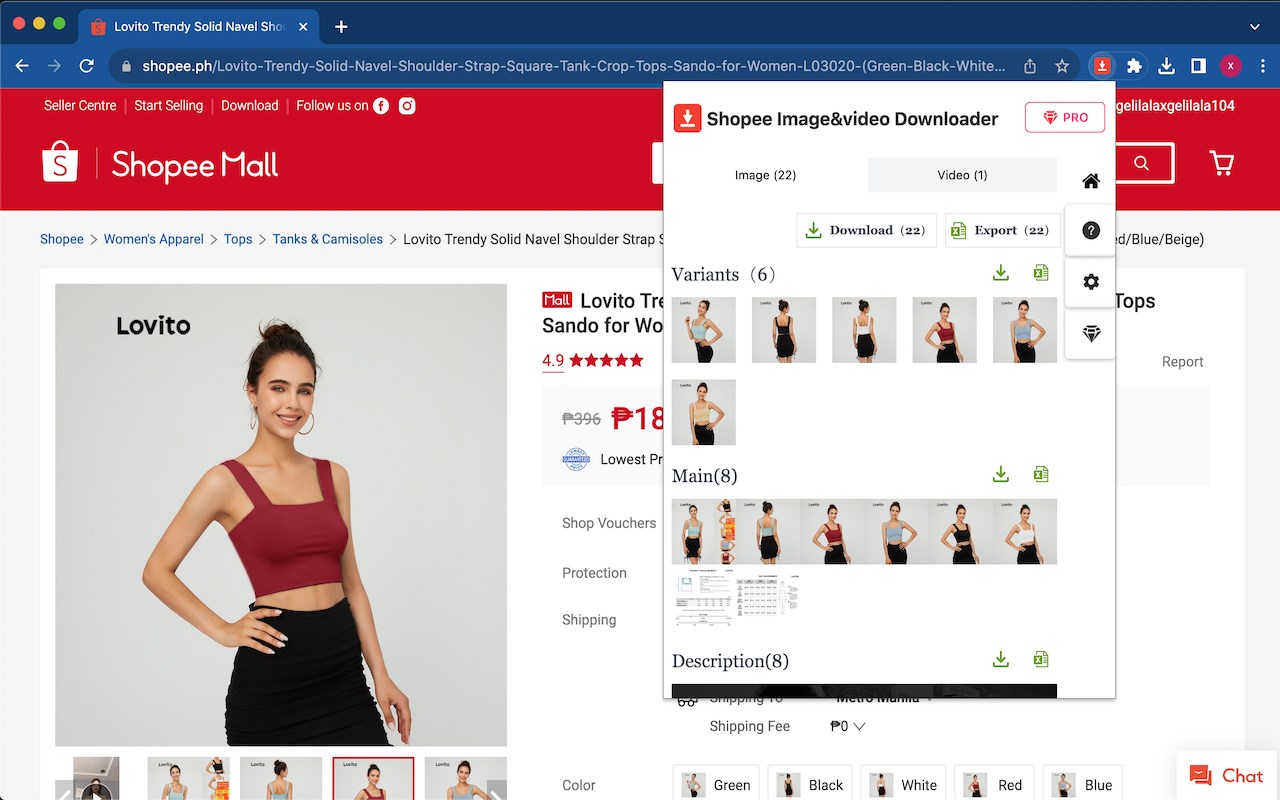Click the Download (22) button
The width and height of the screenshot is (1280, 800).
866,230
